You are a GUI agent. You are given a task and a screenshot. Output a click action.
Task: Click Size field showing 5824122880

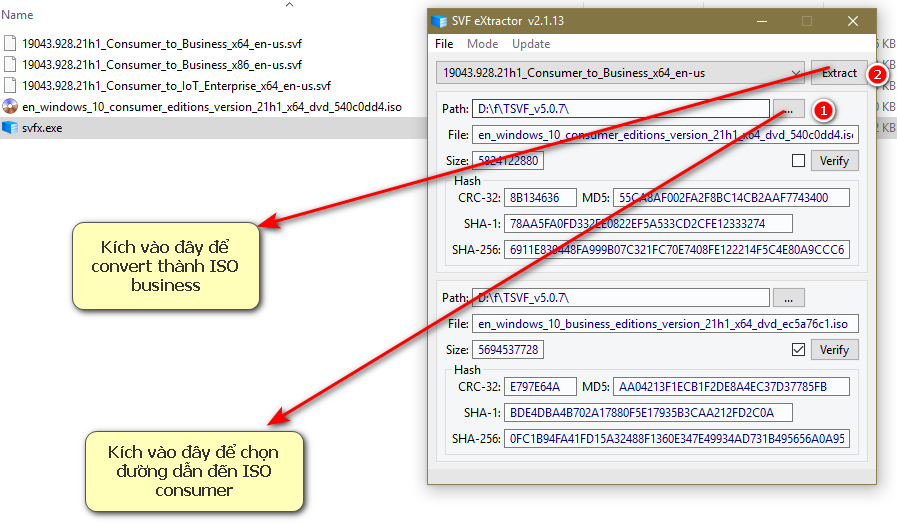click(x=508, y=161)
